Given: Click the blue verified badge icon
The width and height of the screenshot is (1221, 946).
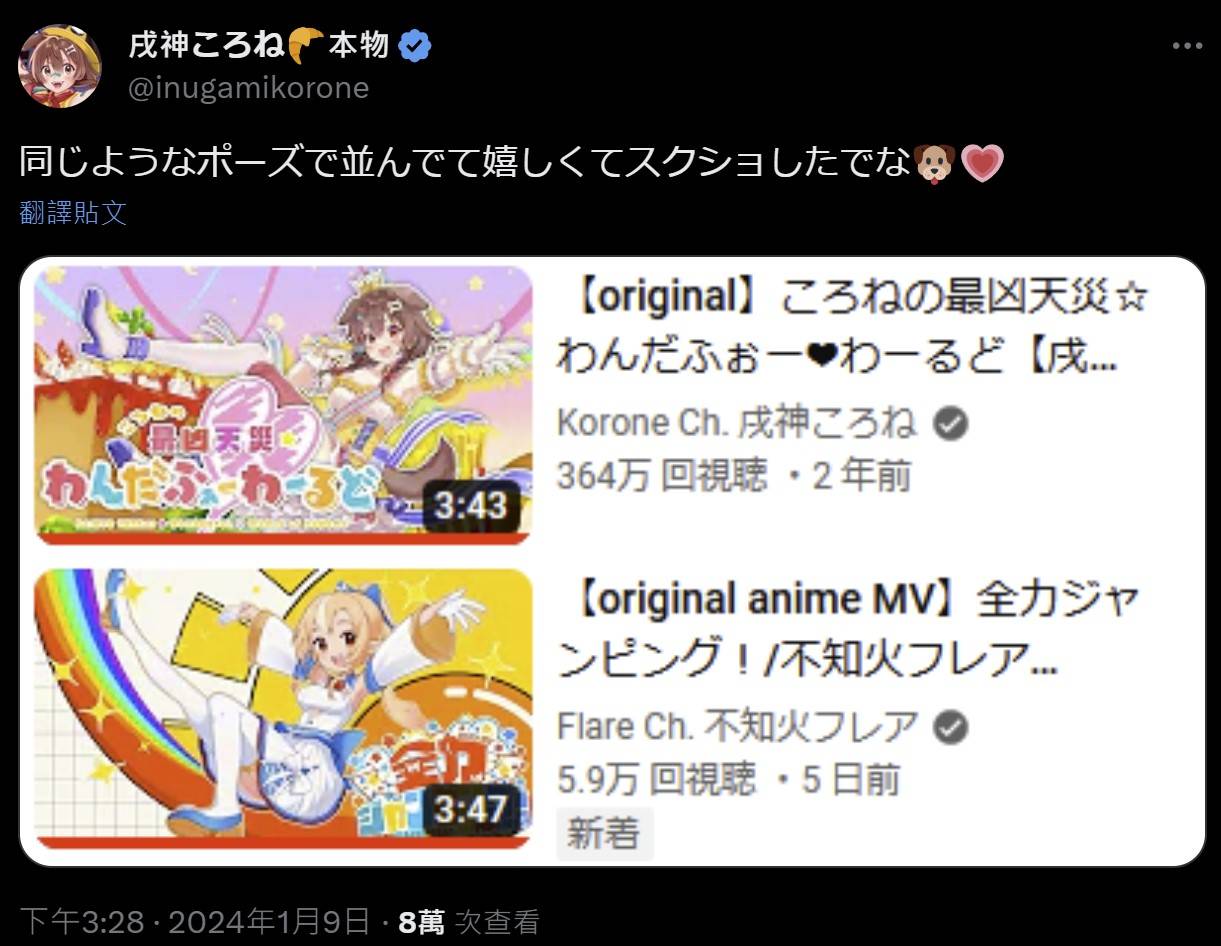Looking at the screenshot, I should 415,45.
